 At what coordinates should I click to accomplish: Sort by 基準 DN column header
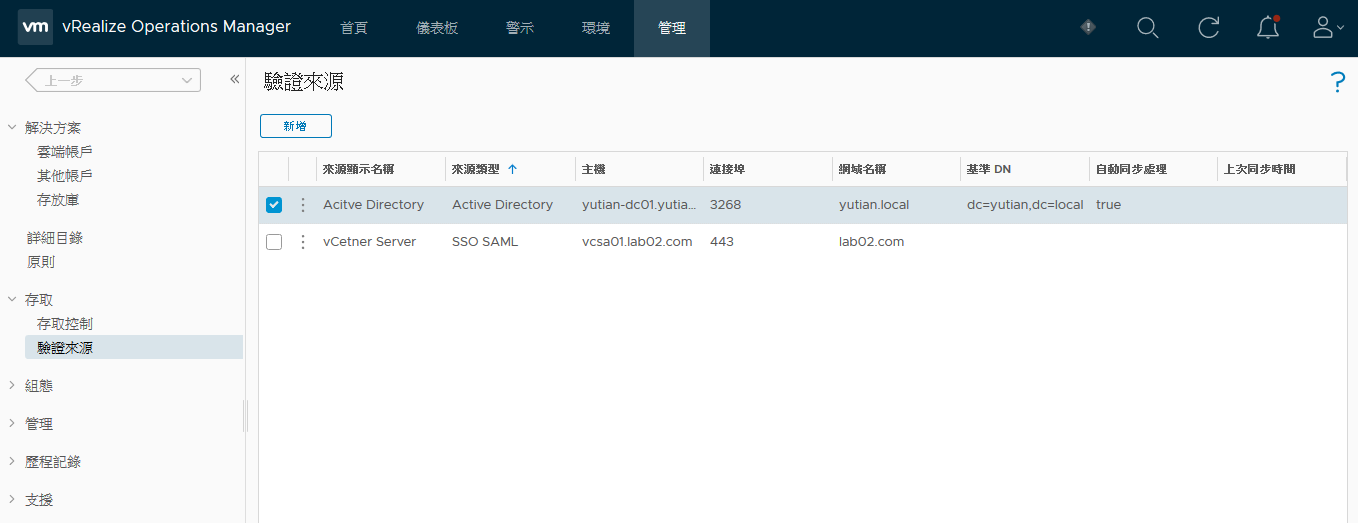pyautogui.click(x=989, y=169)
